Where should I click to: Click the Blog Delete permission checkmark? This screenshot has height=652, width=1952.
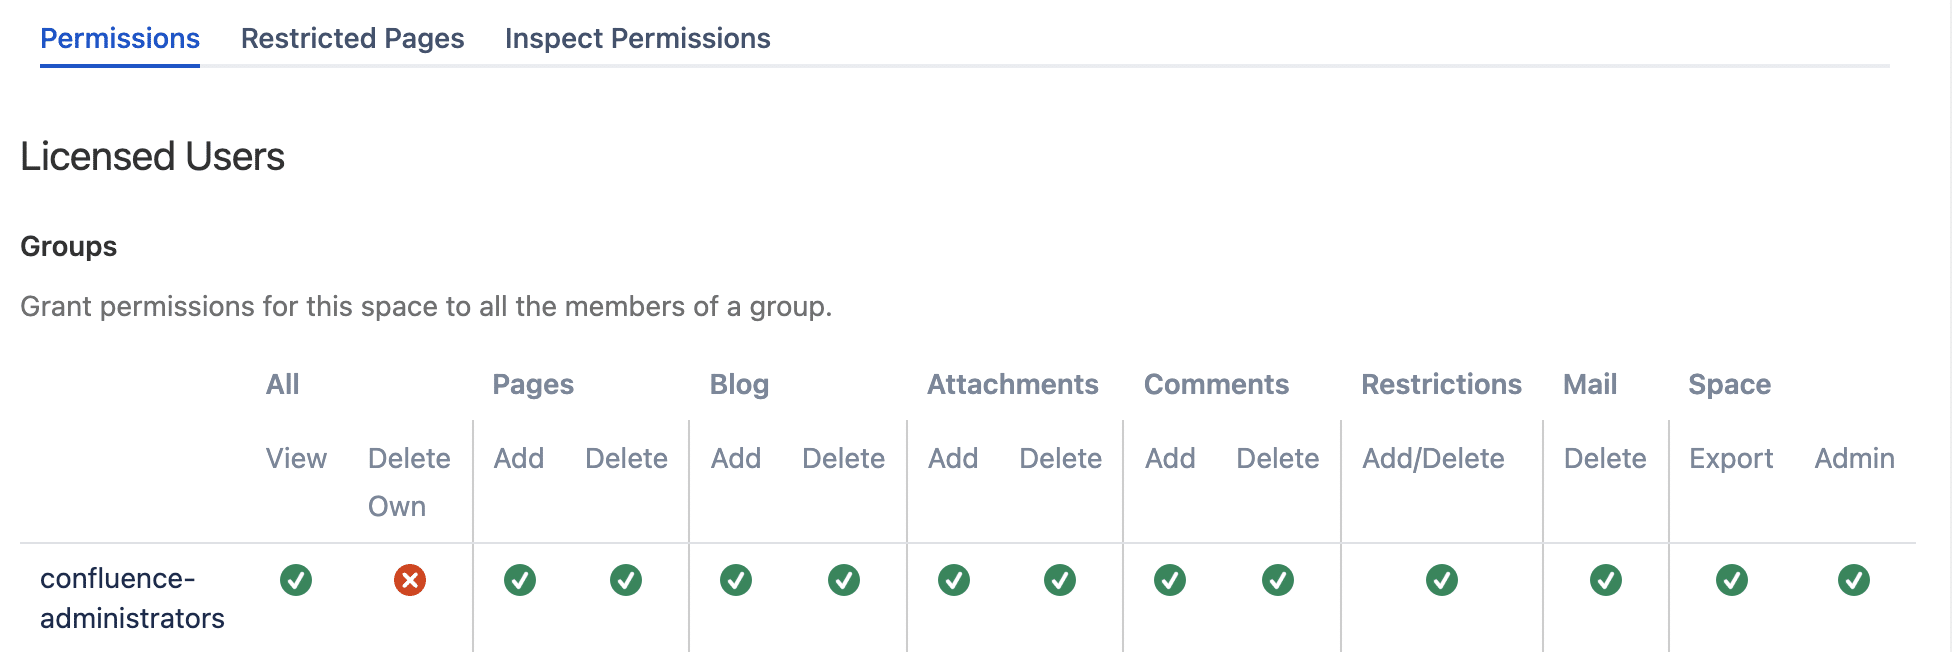[x=844, y=580]
